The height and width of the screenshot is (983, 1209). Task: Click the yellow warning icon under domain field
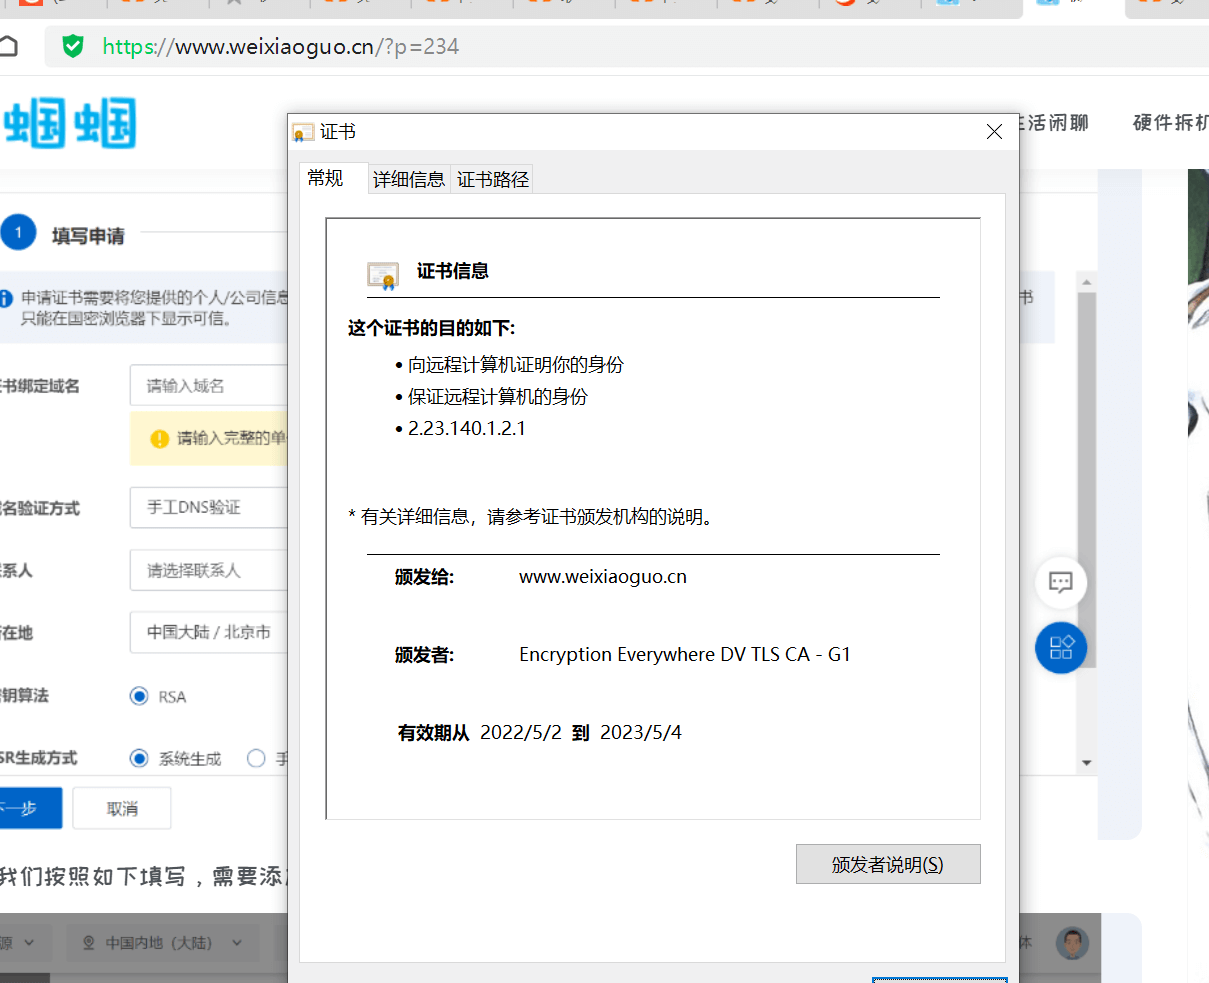pyautogui.click(x=159, y=439)
